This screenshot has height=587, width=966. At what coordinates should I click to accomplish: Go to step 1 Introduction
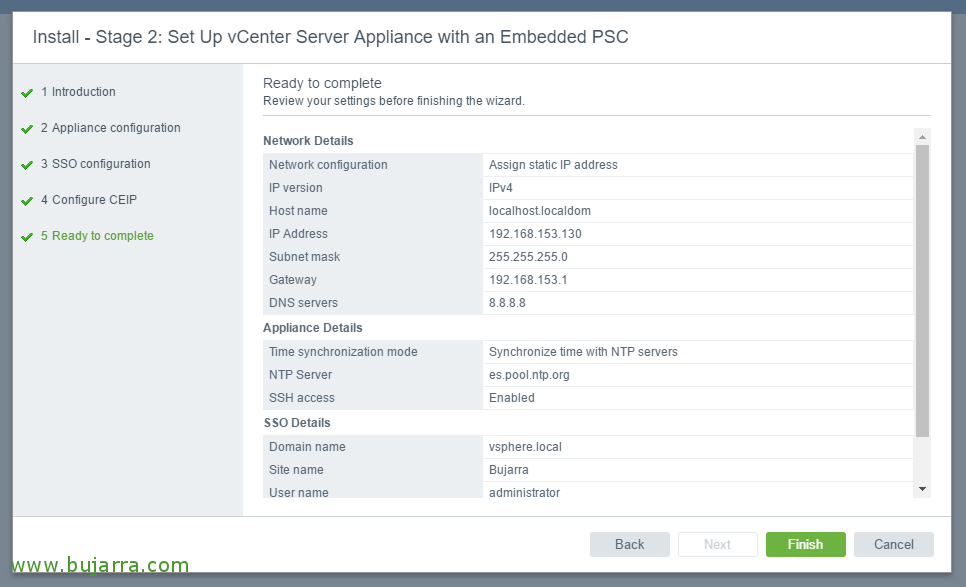(x=78, y=92)
